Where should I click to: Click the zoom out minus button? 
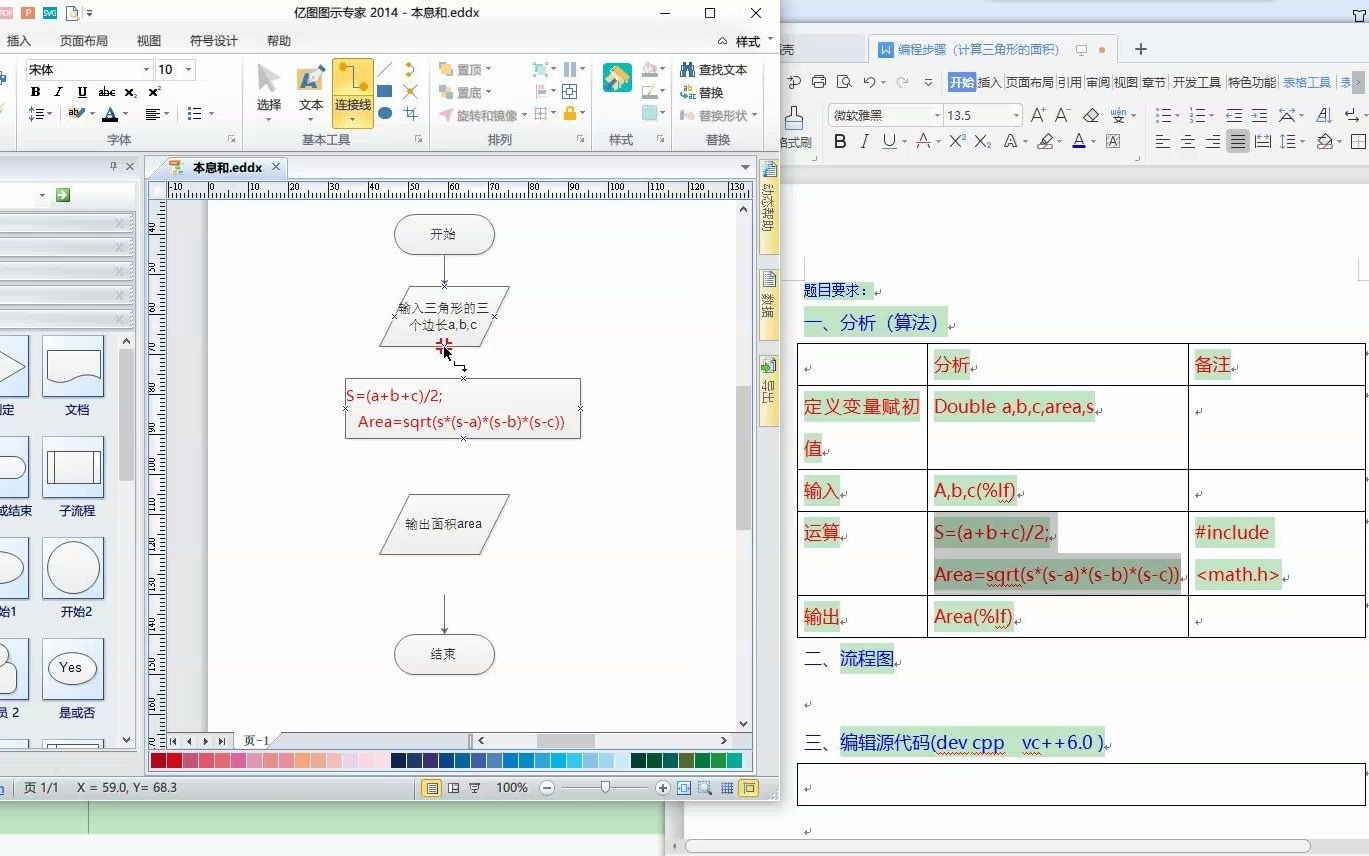pos(547,788)
